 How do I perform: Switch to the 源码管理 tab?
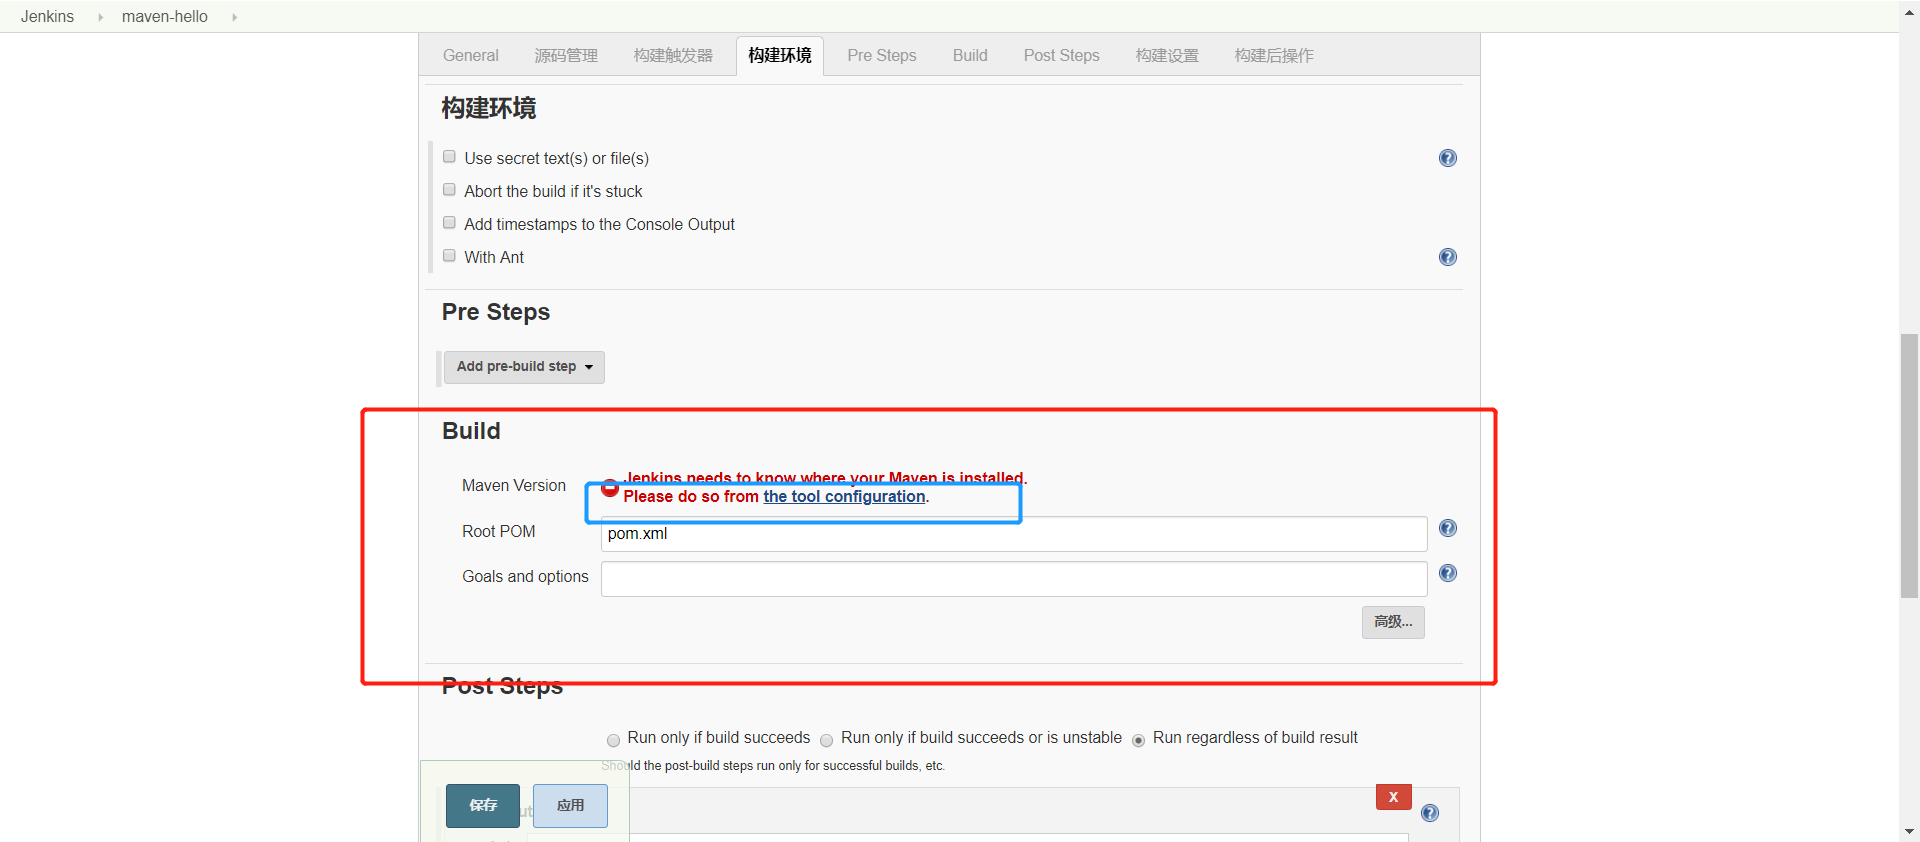click(x=566, y=56)
